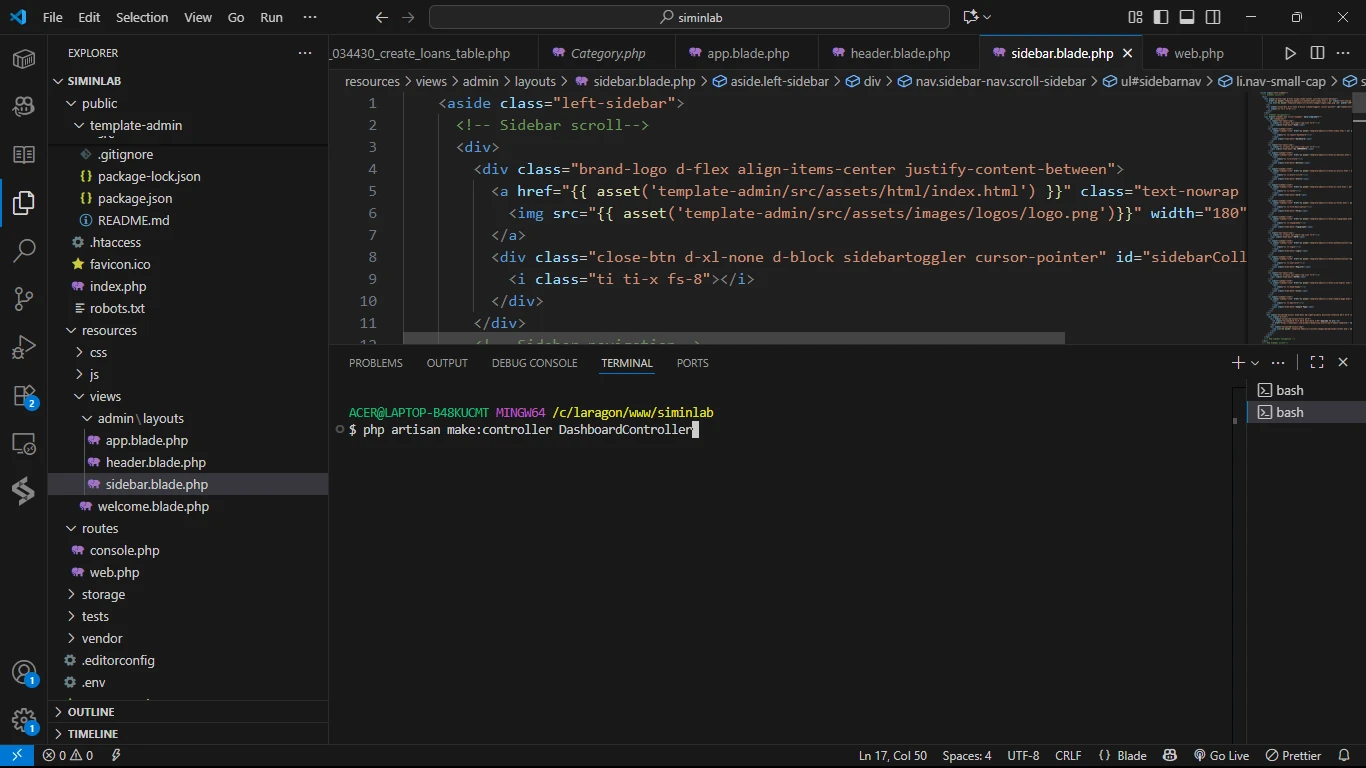Open the new terminal launch profile dropdown

pos(1256,363)
